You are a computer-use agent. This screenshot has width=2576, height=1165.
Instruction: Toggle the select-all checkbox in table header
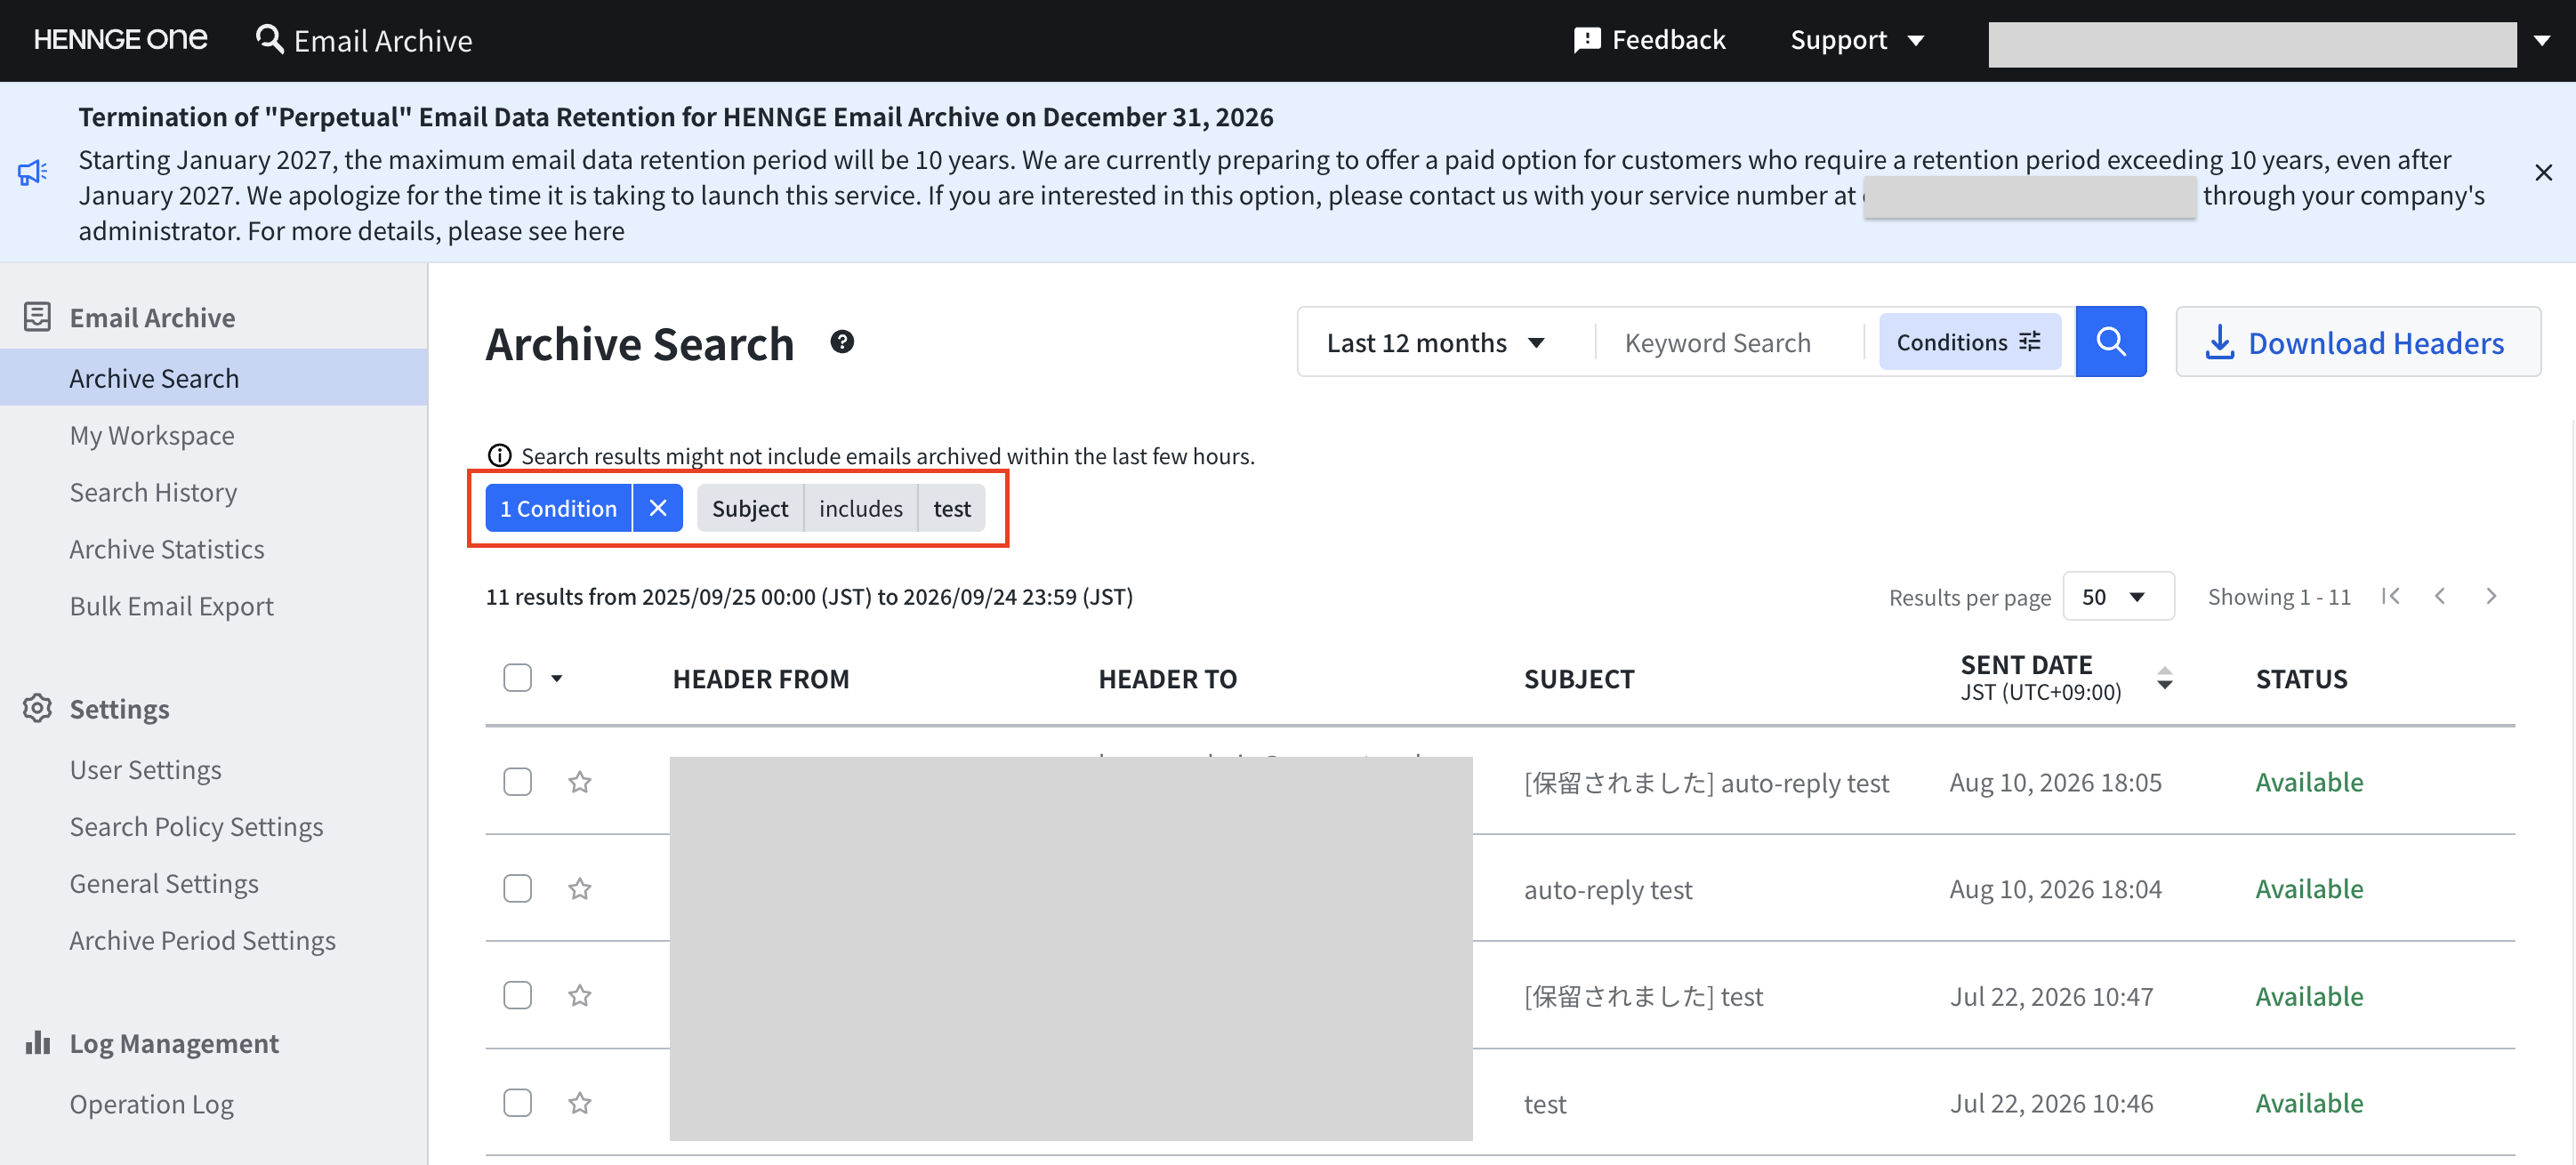(x=517, y=678)
